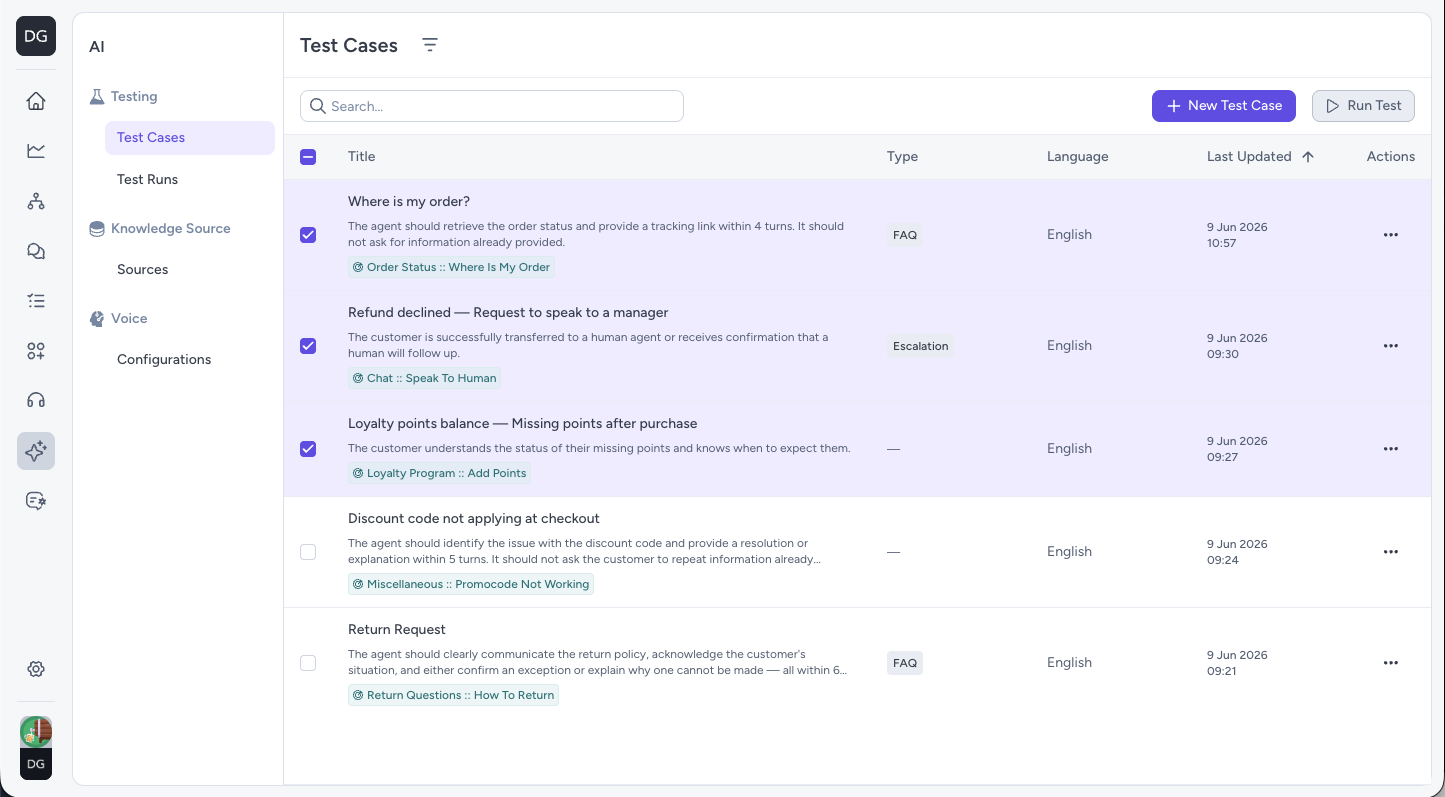The image size is (1445, 797).
Task: Focus the Search input field
Action: (492, 106)
